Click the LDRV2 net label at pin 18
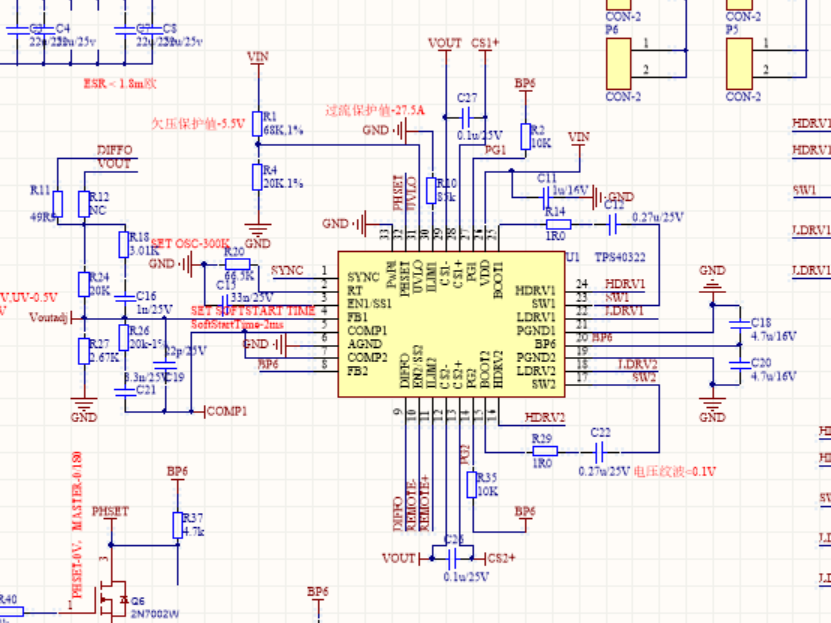Image resolution: width=831 pixels, height=623 pixels. (x=638, y=364)
